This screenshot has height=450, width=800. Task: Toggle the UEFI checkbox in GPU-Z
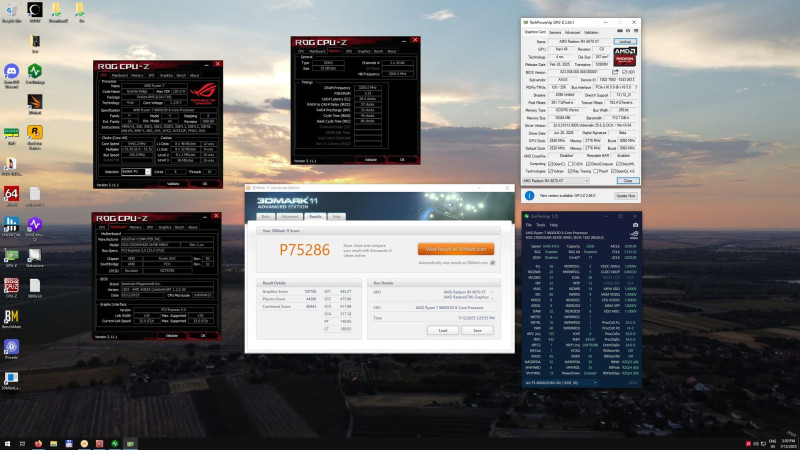click(624, 72)
